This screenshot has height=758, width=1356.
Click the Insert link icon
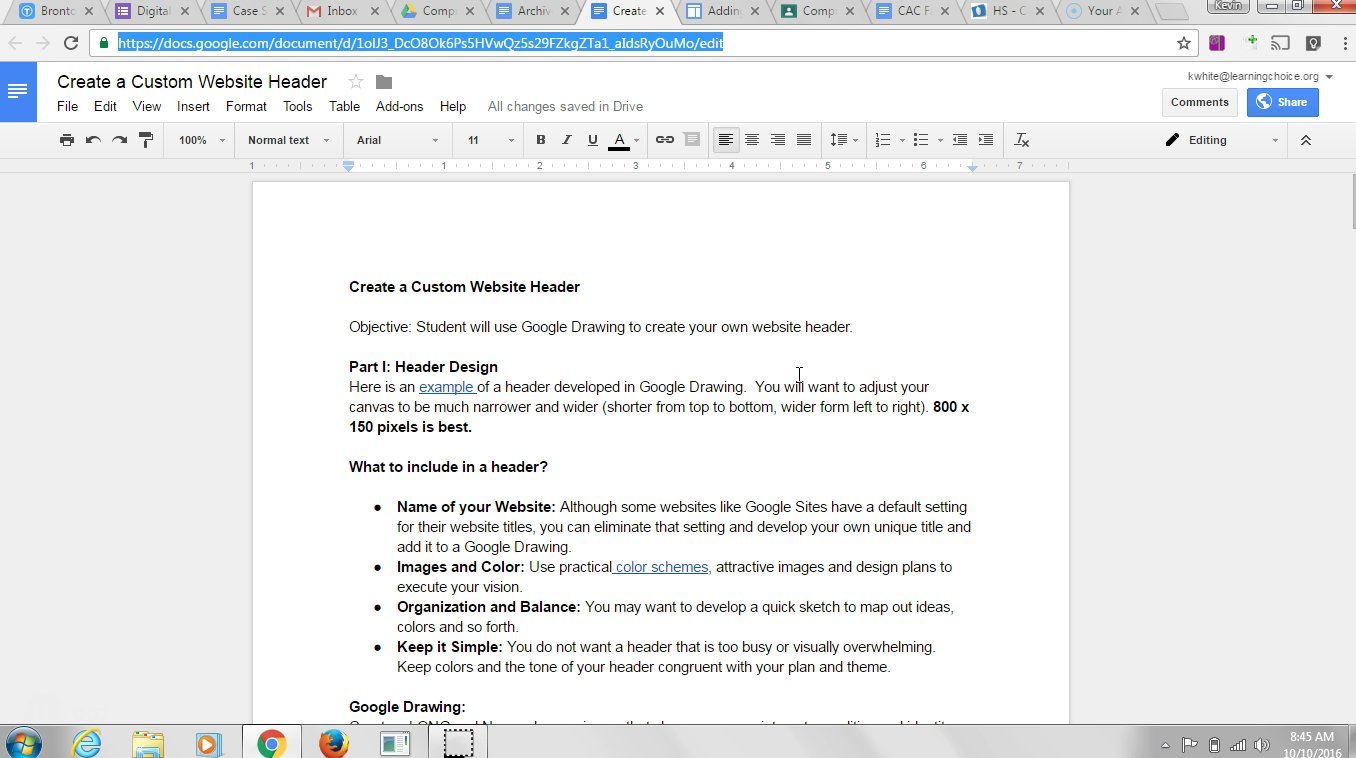coord(664,140)
